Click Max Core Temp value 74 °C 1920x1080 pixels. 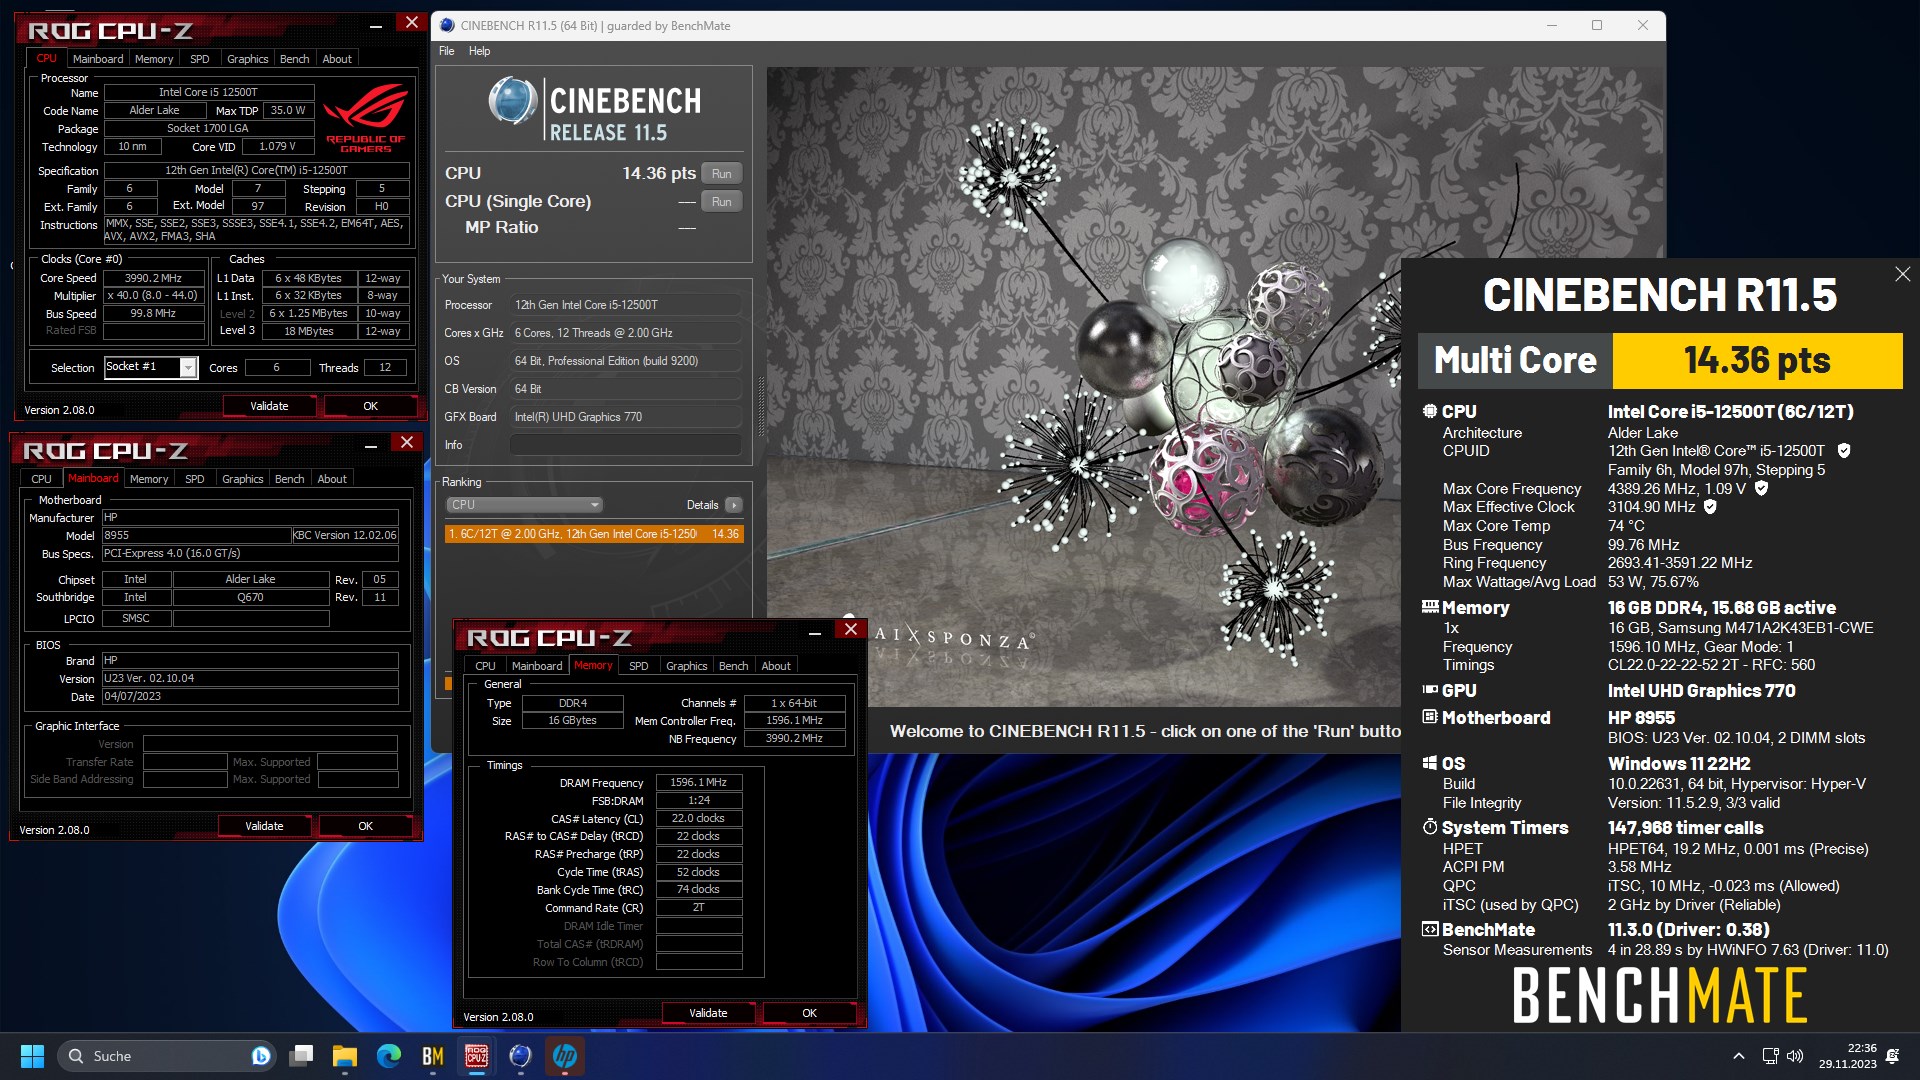[1626, 526]
